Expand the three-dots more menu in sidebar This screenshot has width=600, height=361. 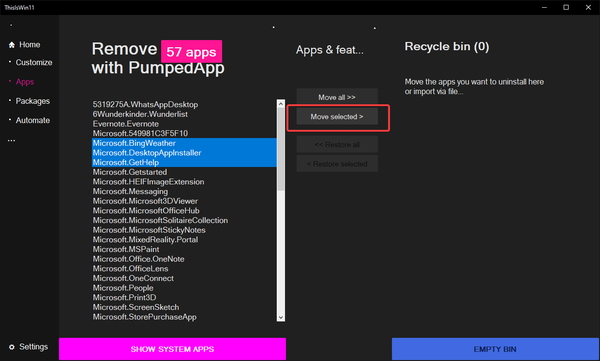[11, 140]
